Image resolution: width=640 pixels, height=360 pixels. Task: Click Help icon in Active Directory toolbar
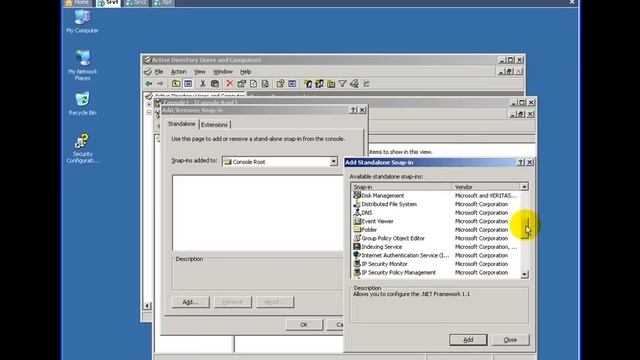click(x=280, y=84)
